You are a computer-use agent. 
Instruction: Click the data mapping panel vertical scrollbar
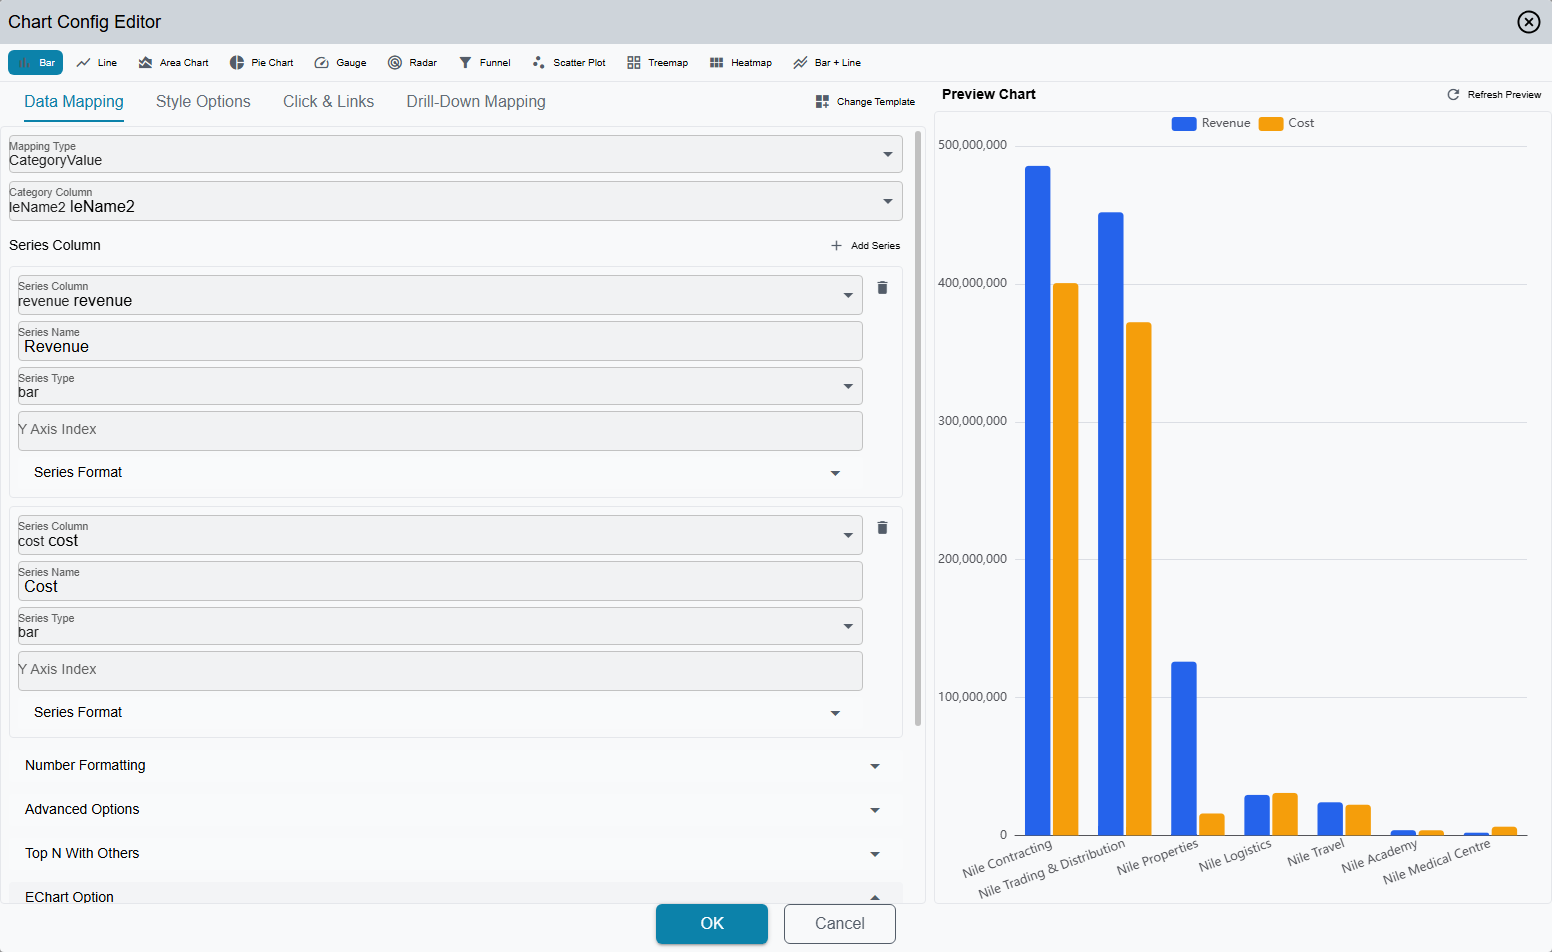(x=919, y=428)
